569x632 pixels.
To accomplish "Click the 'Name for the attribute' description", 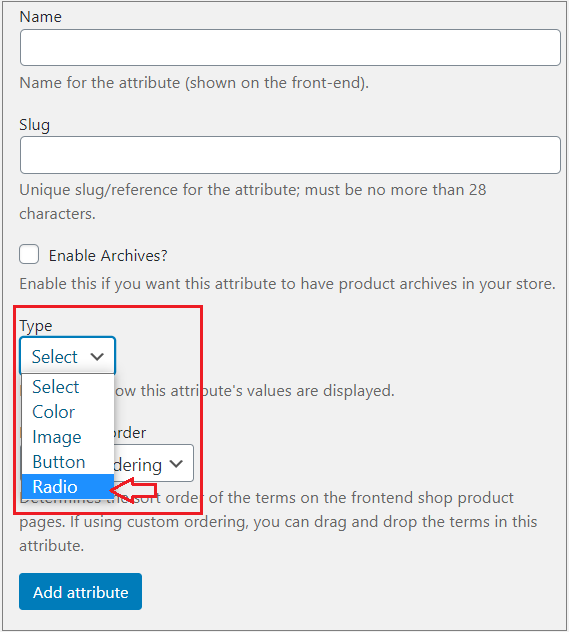I will pyautogui.click(x=194, y=83).
